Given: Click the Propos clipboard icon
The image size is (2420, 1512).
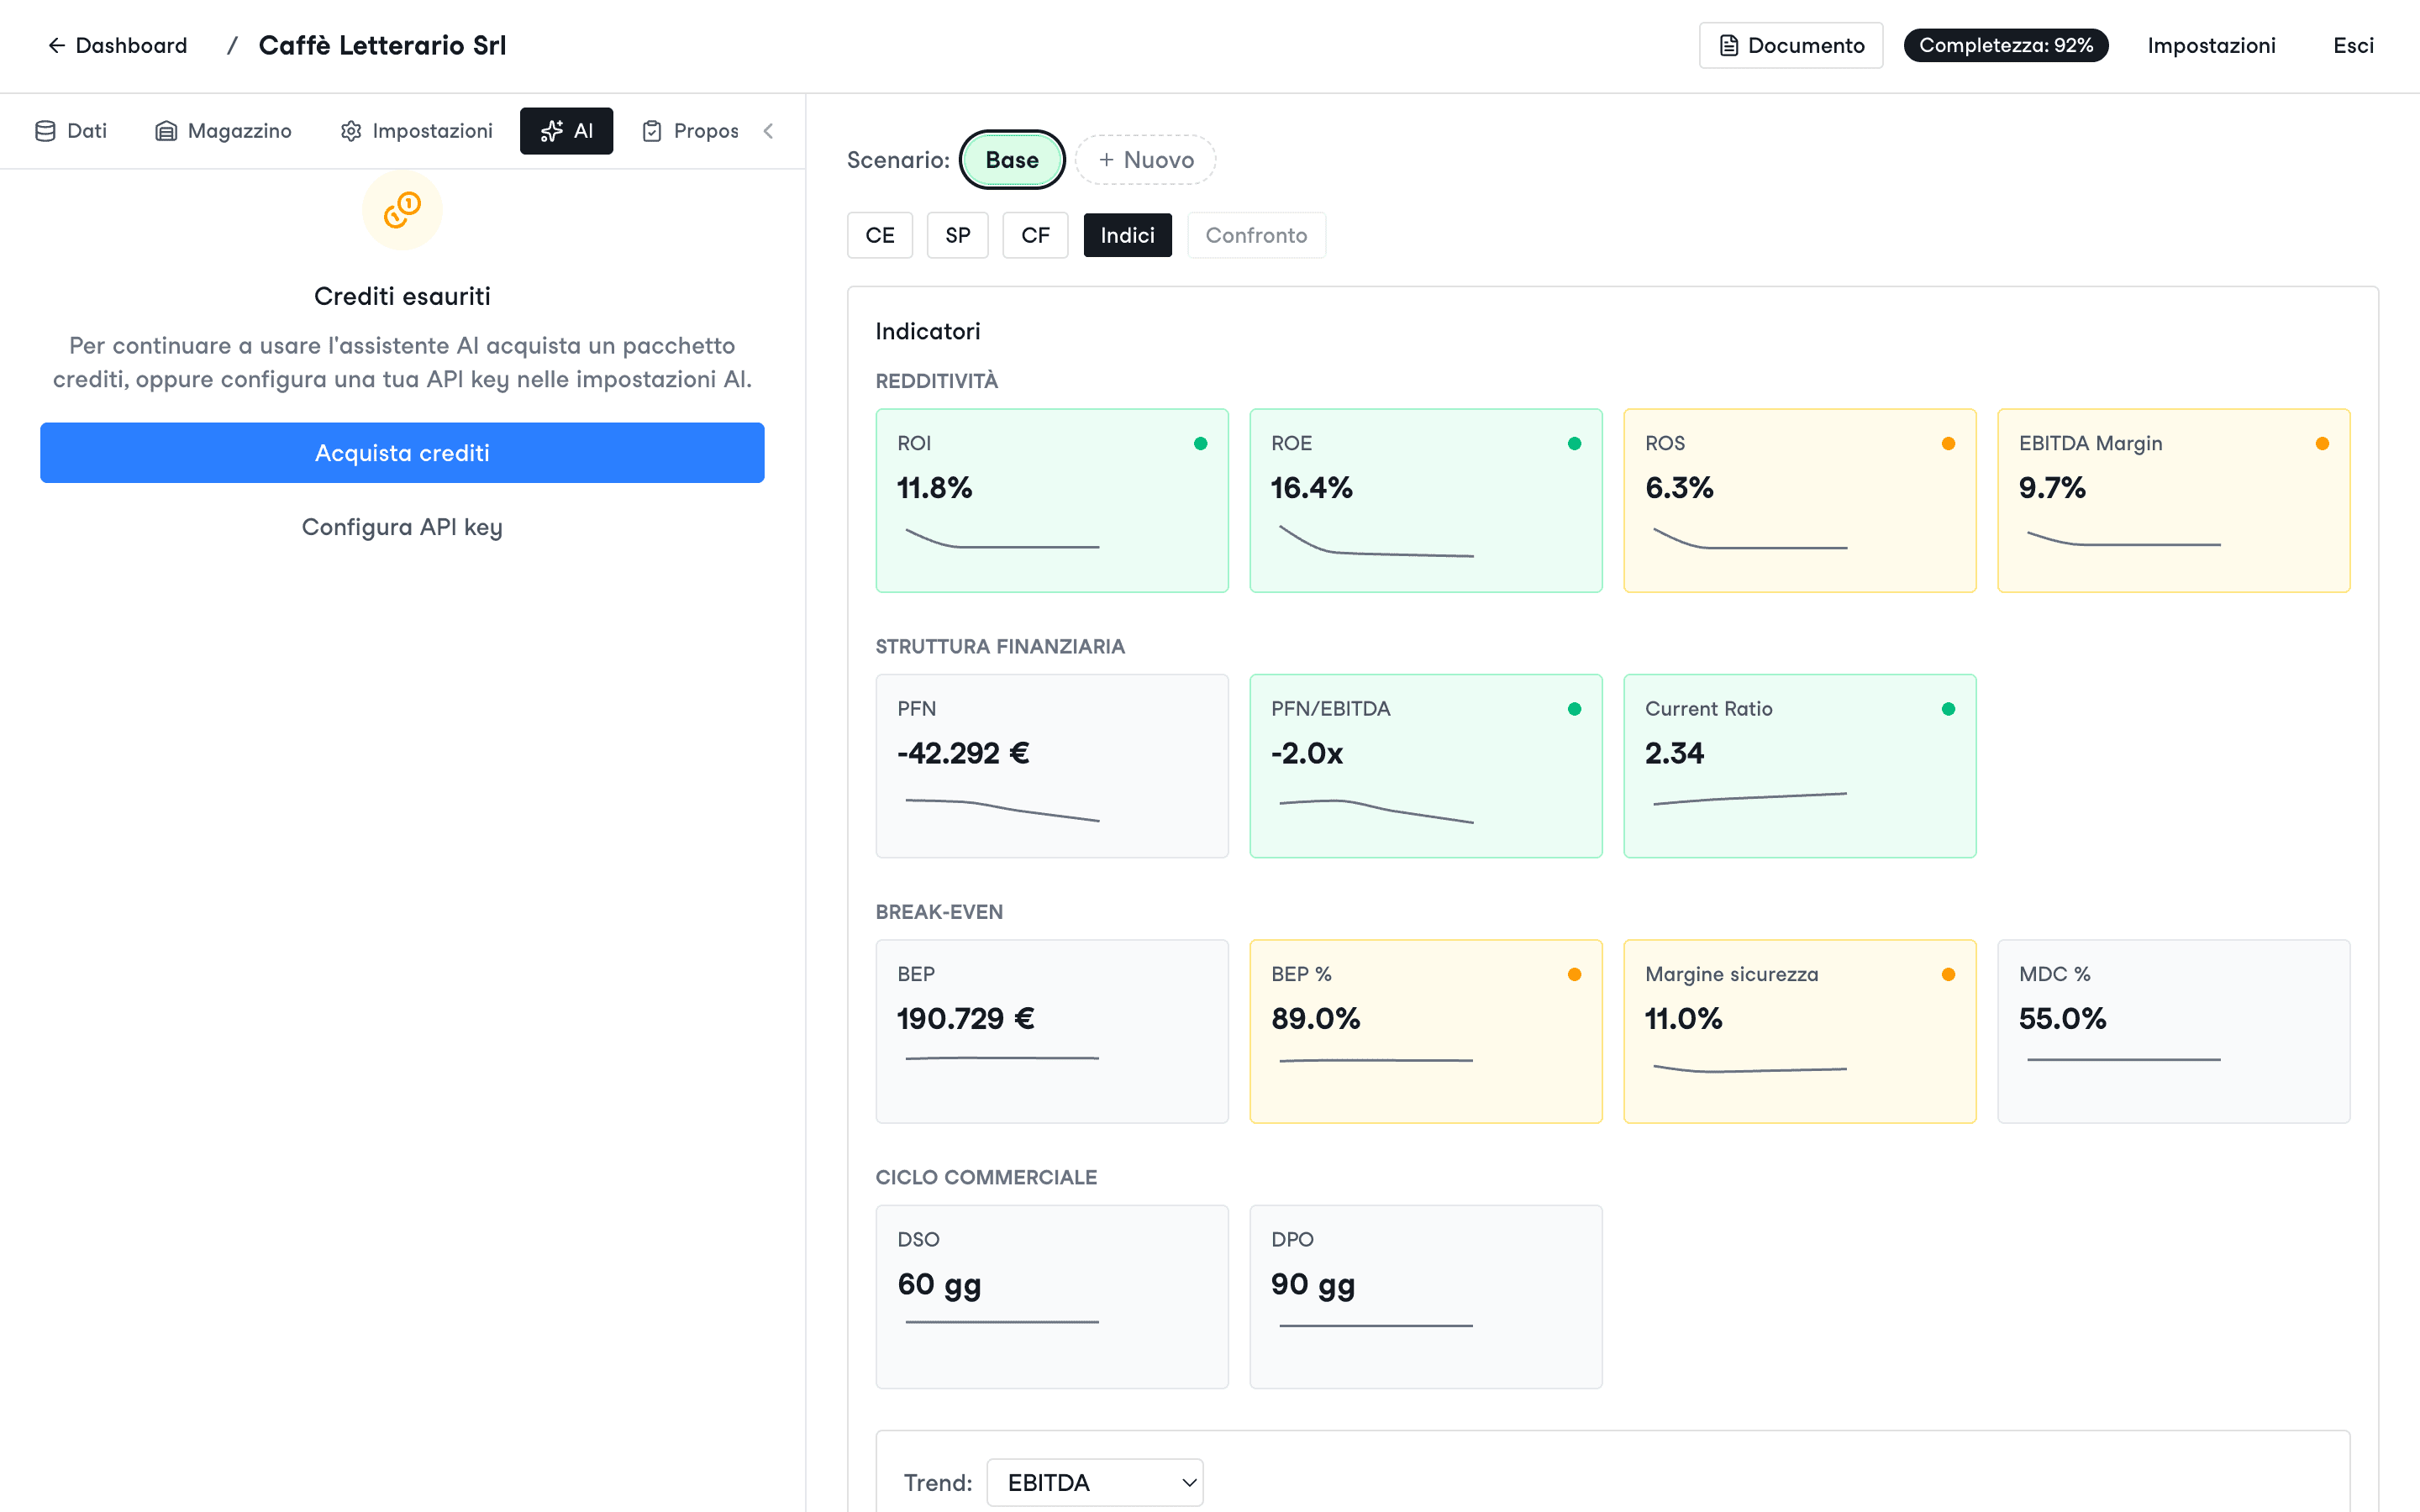Looking at the screenshot, I should pyautogui.click(x=652, y=131).
